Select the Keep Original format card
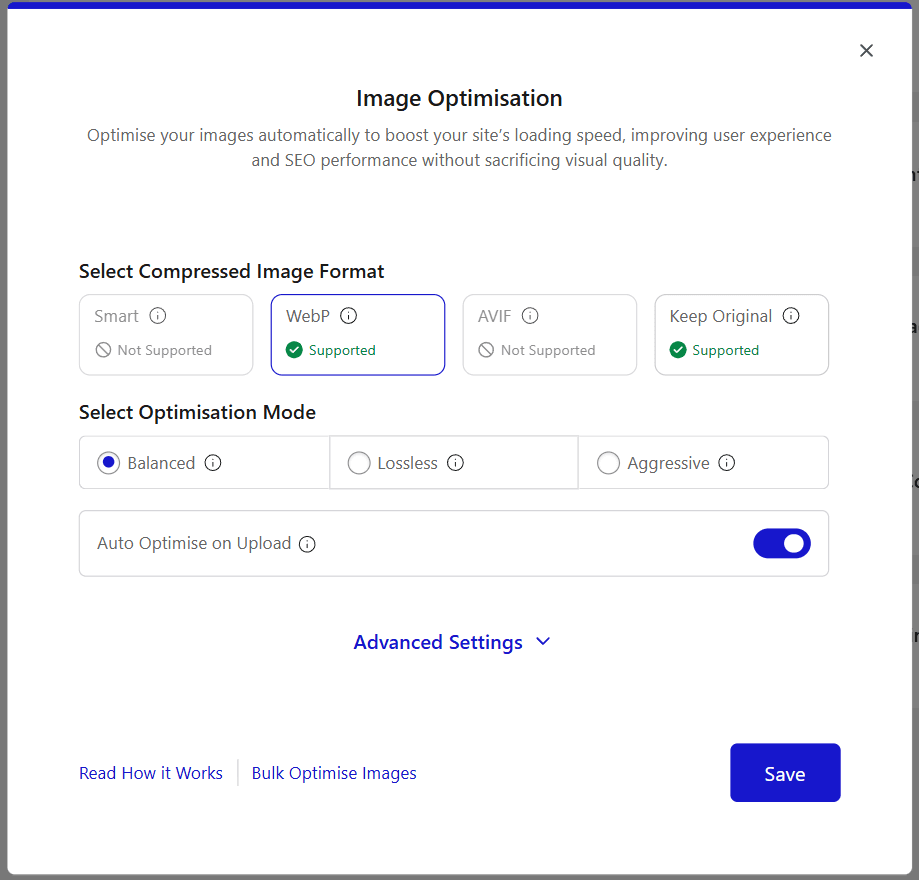919x880 pixels. [741, 335]
